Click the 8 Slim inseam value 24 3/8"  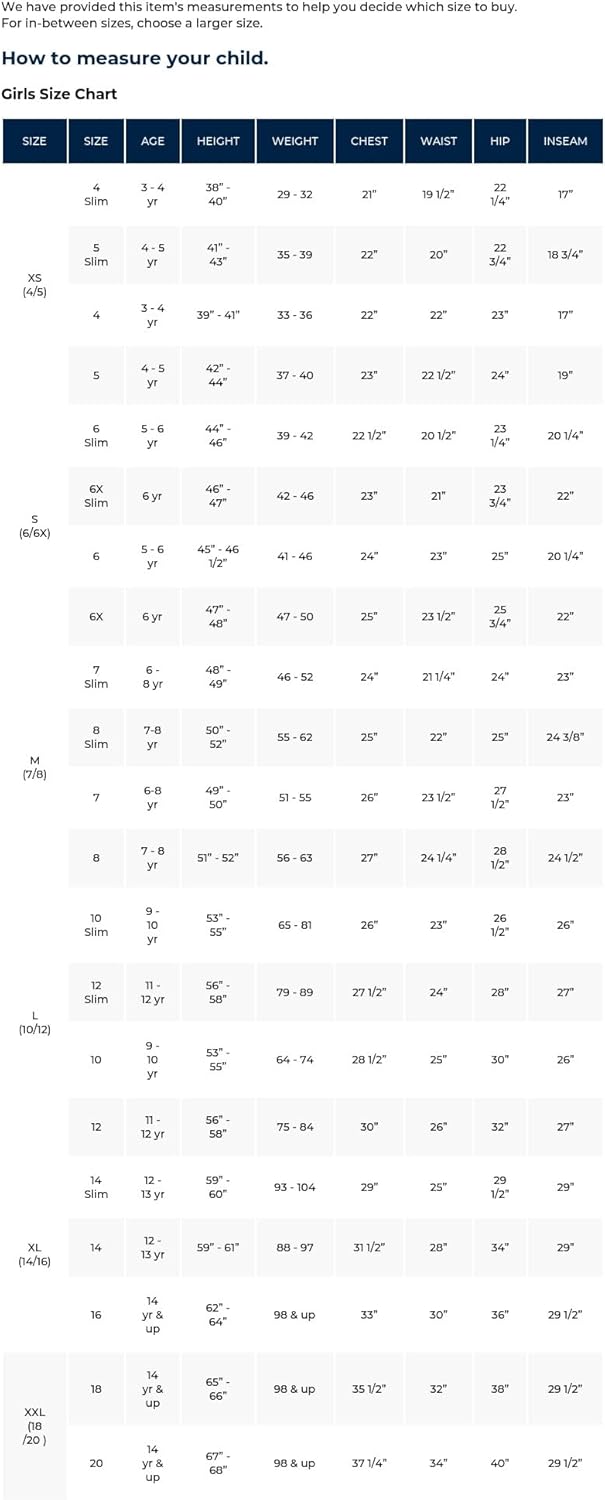pyautogui.click(x=565, y=737)
